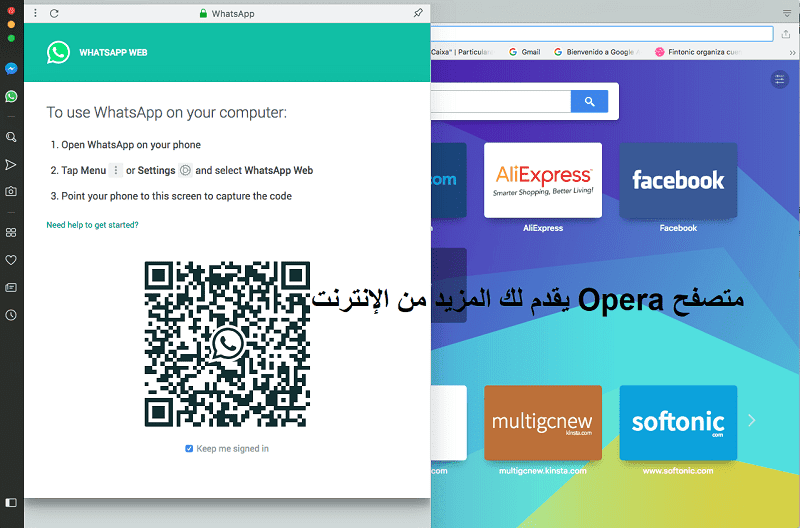Click the share icon in address bar
This screenshot has width=800, height=528.
(x=786, y=34)
